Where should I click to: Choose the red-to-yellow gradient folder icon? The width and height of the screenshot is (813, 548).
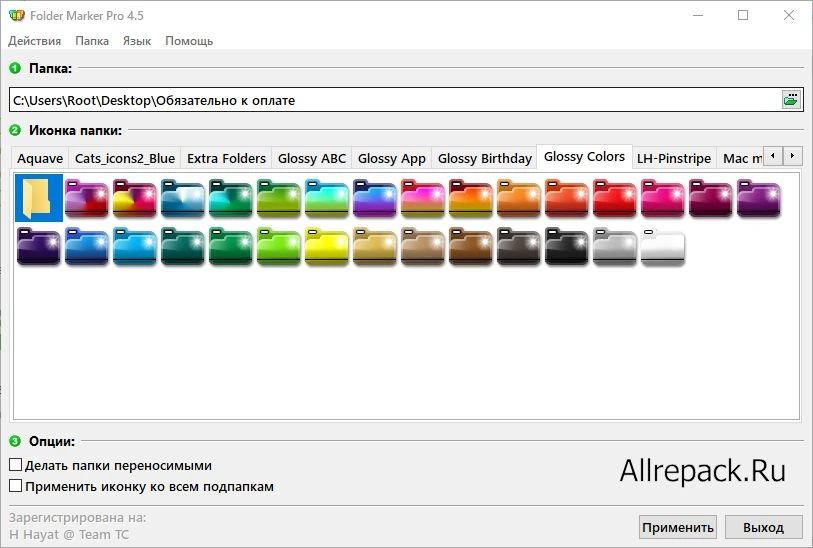click(470, 198)
